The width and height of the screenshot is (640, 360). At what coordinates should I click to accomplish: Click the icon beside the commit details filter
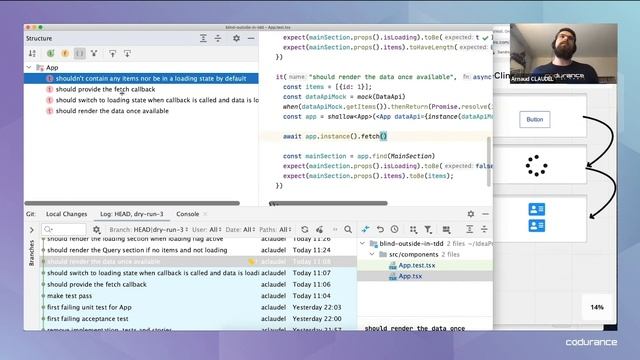coord(447,229)
